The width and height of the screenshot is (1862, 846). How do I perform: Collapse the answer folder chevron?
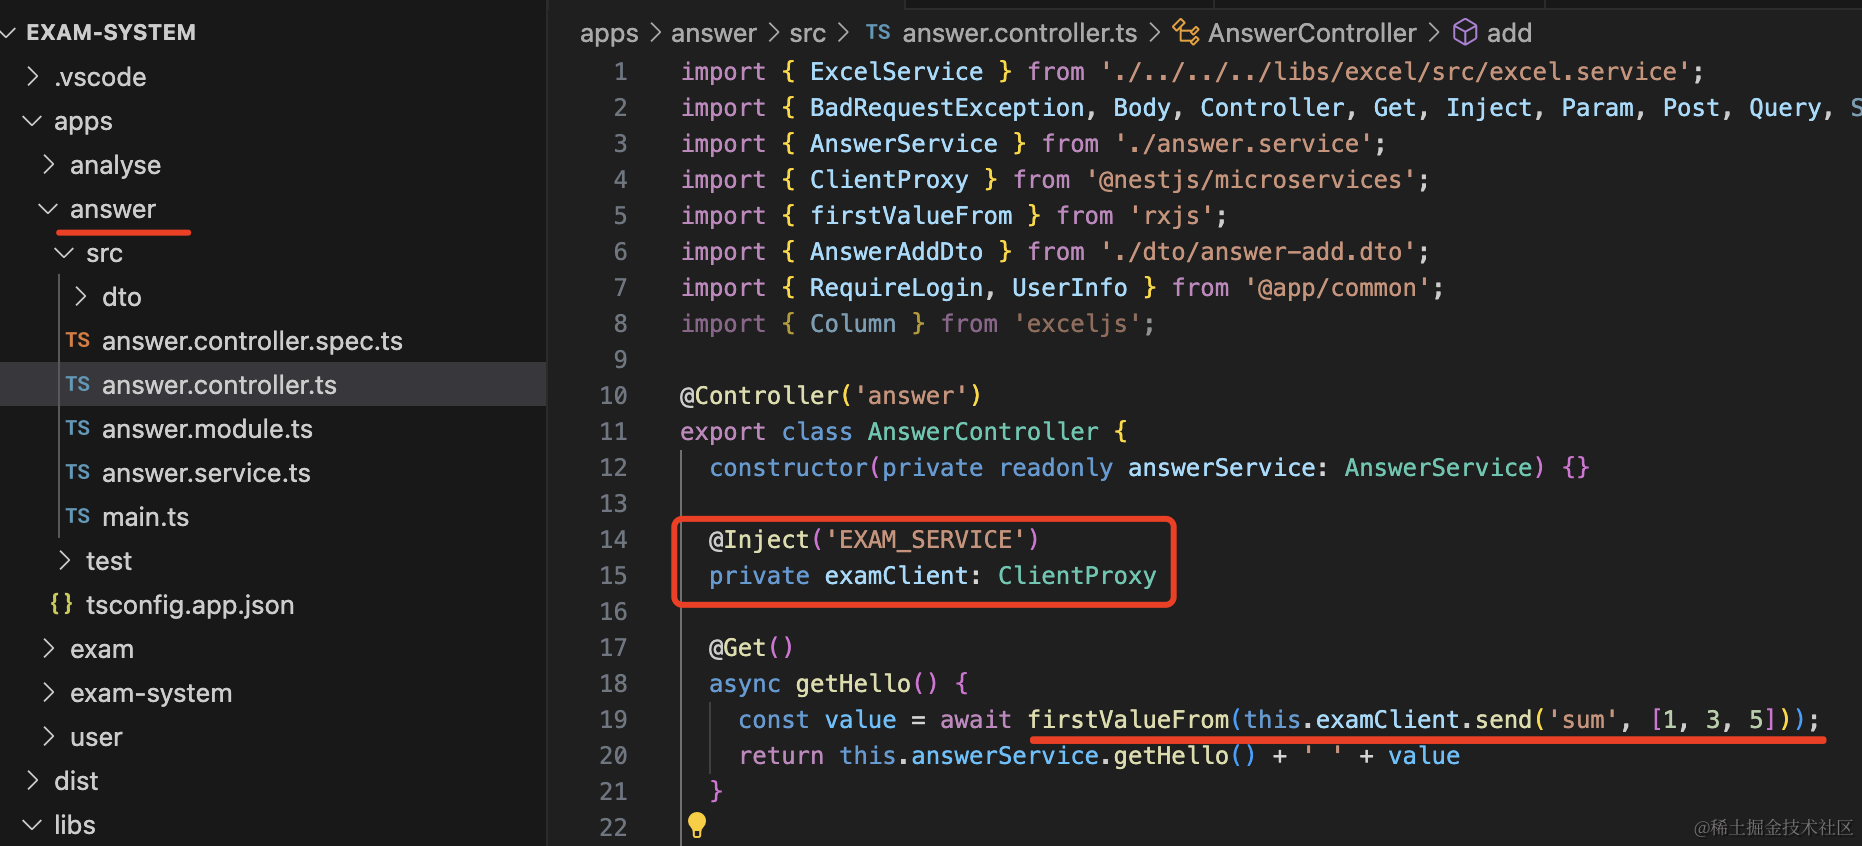pos(48,209)
